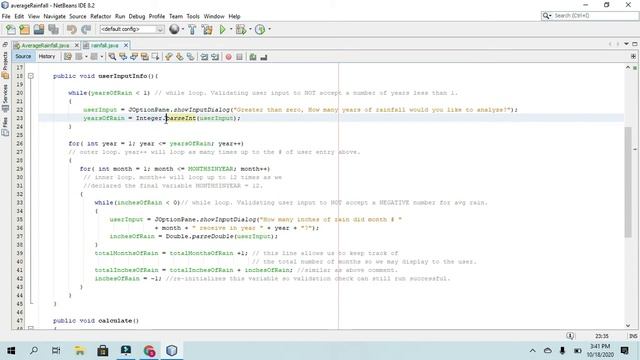This screenshot has height=360, width=640.
Task: Open the browser selection dropdown arrow
Action: click(x=182, y=29)
